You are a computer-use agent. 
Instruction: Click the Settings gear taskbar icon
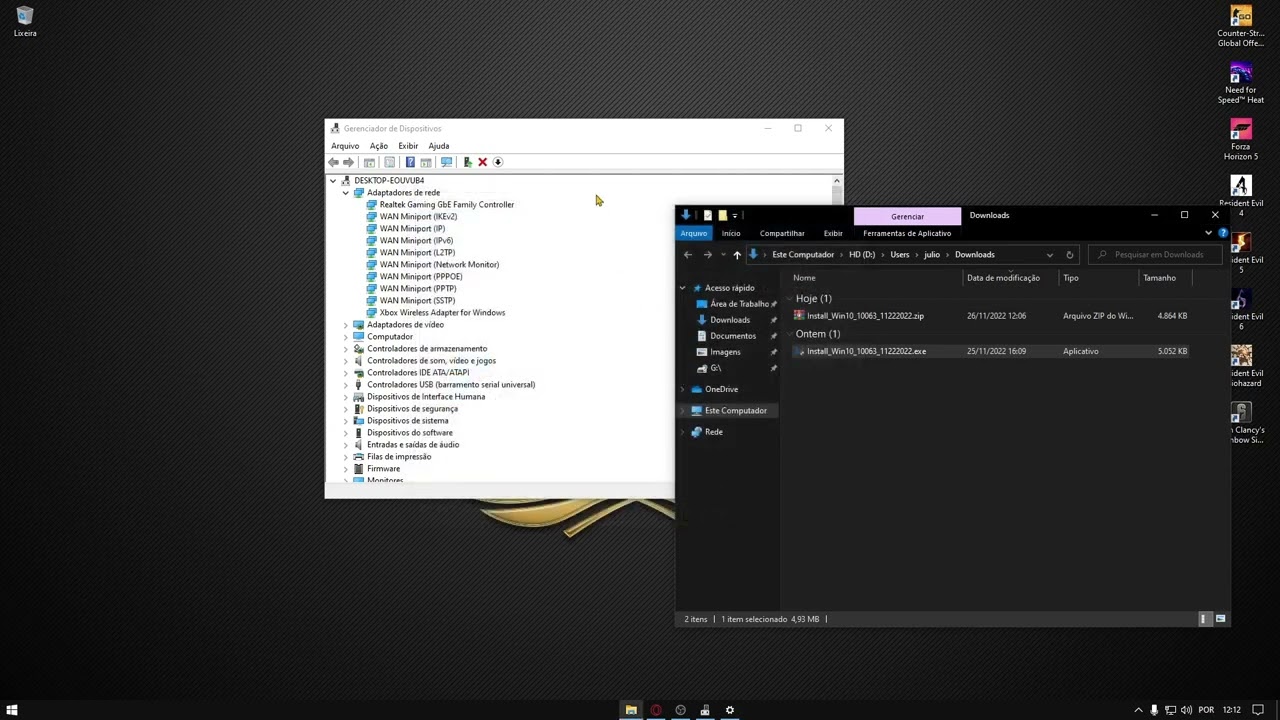pos(730,710)
